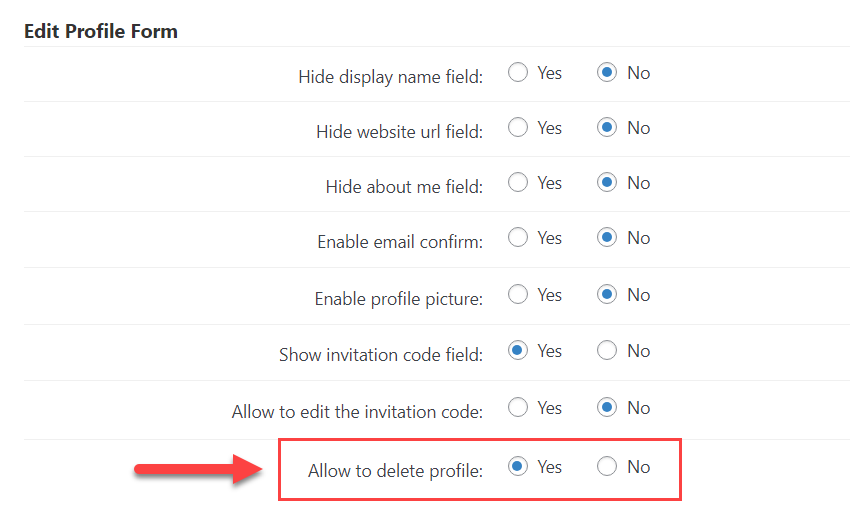Click the Allow to delete profile label
Viewport: 850px width, 510px height.
[395, 470]
